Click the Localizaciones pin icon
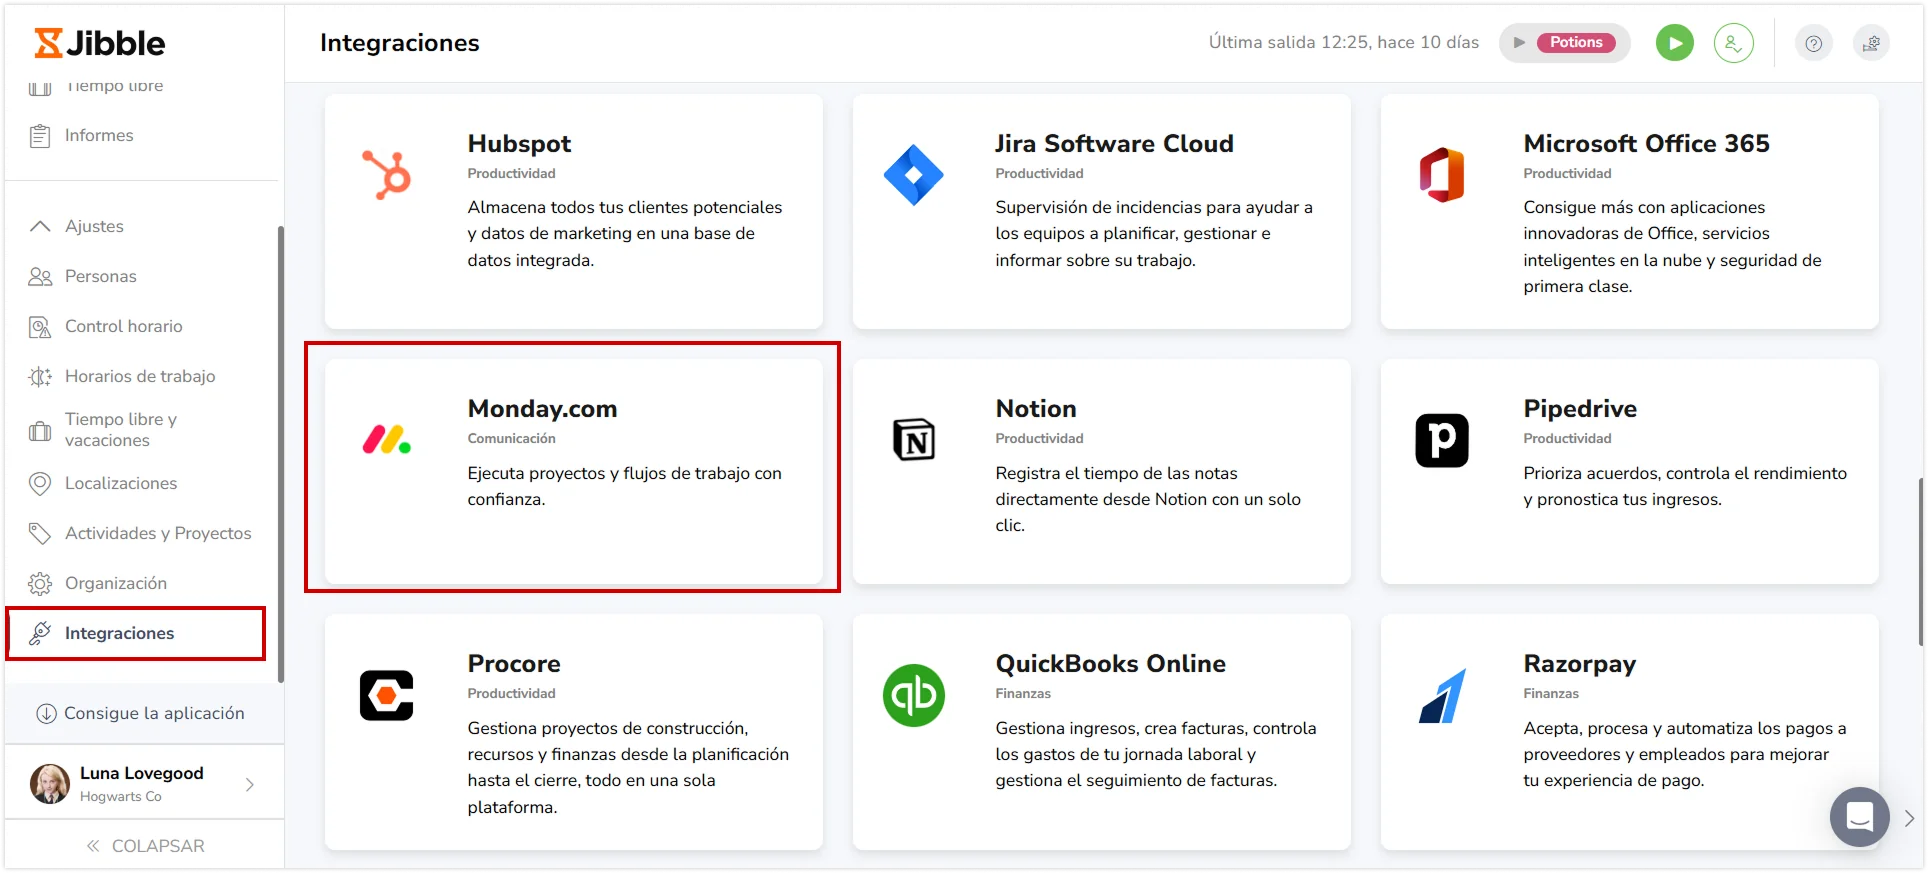The height and width of the screenshot is (873, 1928). point(40,484)
